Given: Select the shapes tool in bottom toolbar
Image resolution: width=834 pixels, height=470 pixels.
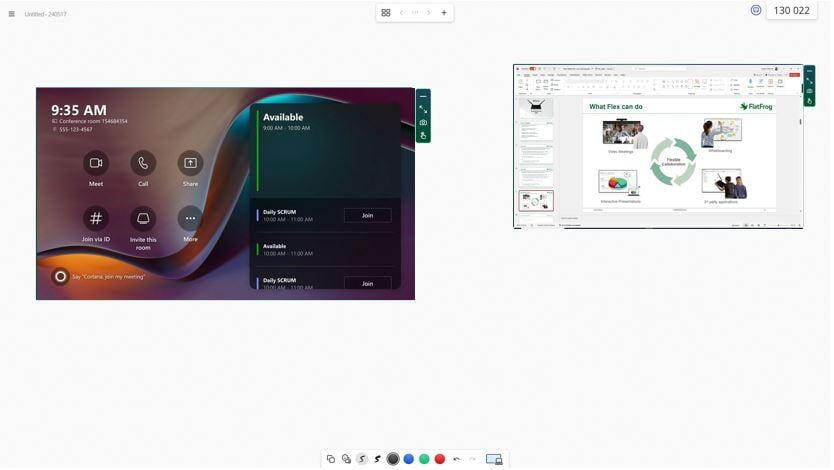Looking at the screenshot, I should point(331,459).
